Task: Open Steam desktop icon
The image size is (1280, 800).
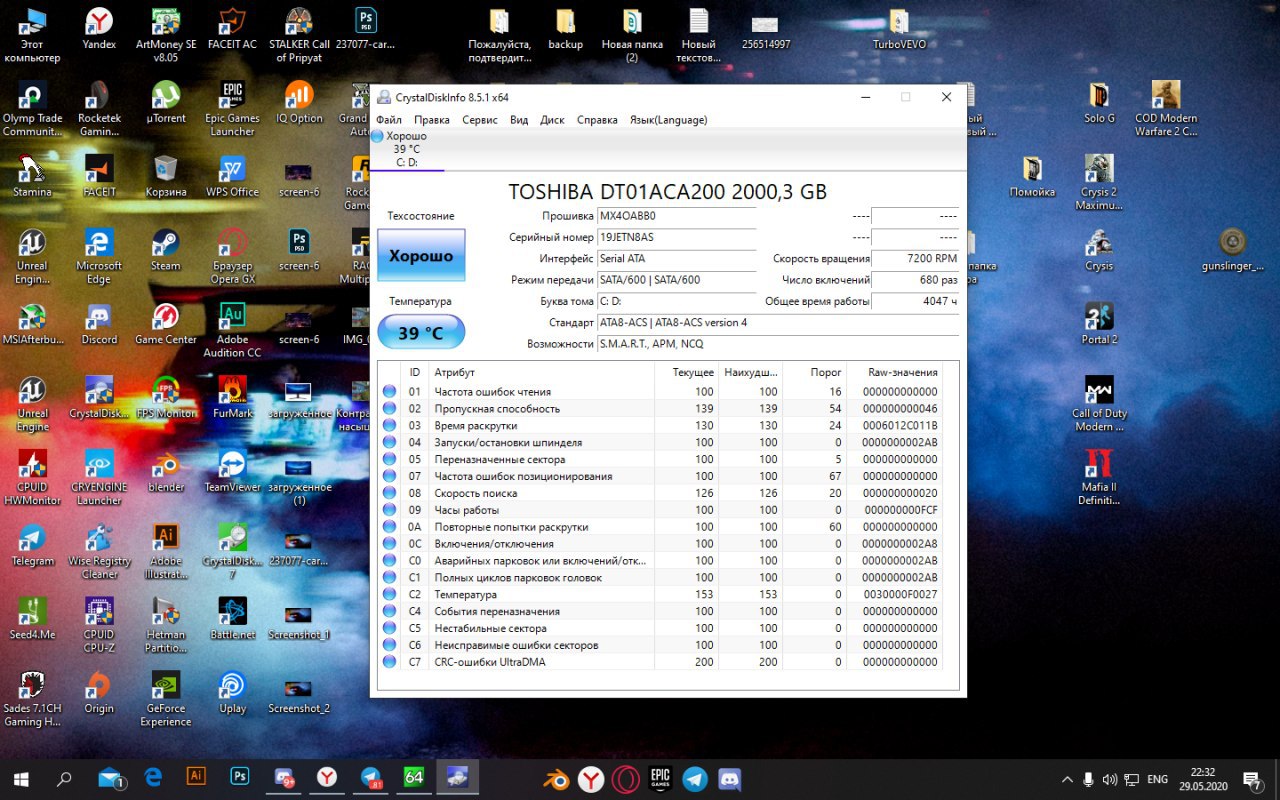Action: (x=166, y=251)
